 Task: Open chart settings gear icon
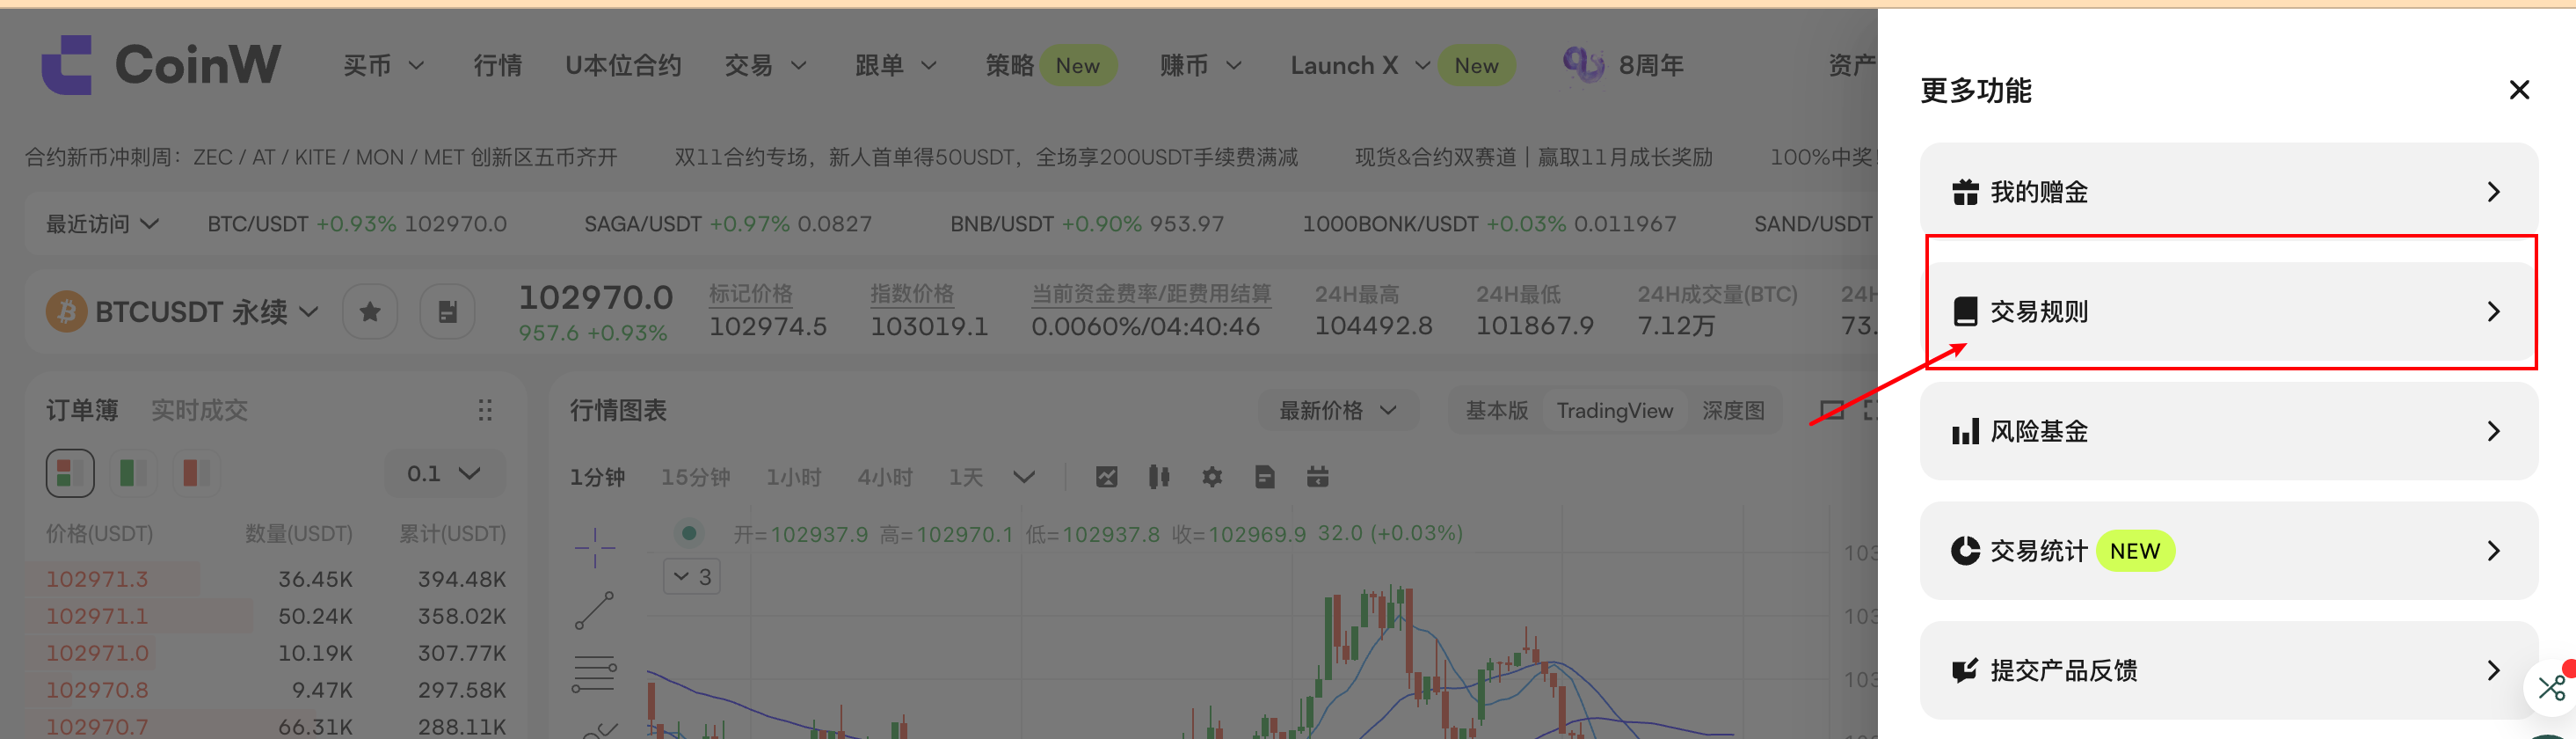1212,477
